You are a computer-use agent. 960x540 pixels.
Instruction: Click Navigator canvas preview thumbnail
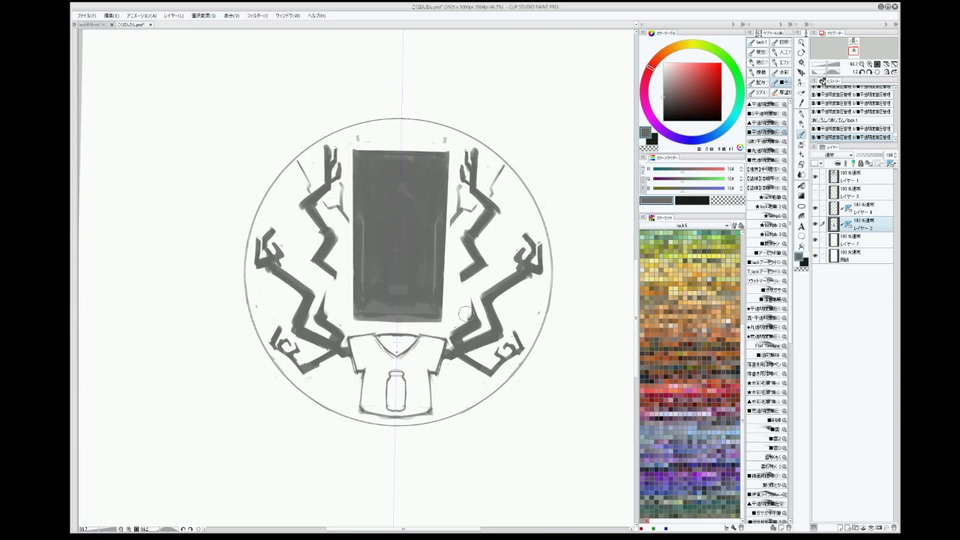pos(853,48)
